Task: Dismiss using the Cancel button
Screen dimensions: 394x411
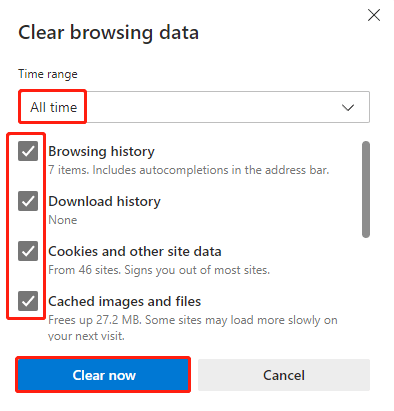Action: point(284,375)
